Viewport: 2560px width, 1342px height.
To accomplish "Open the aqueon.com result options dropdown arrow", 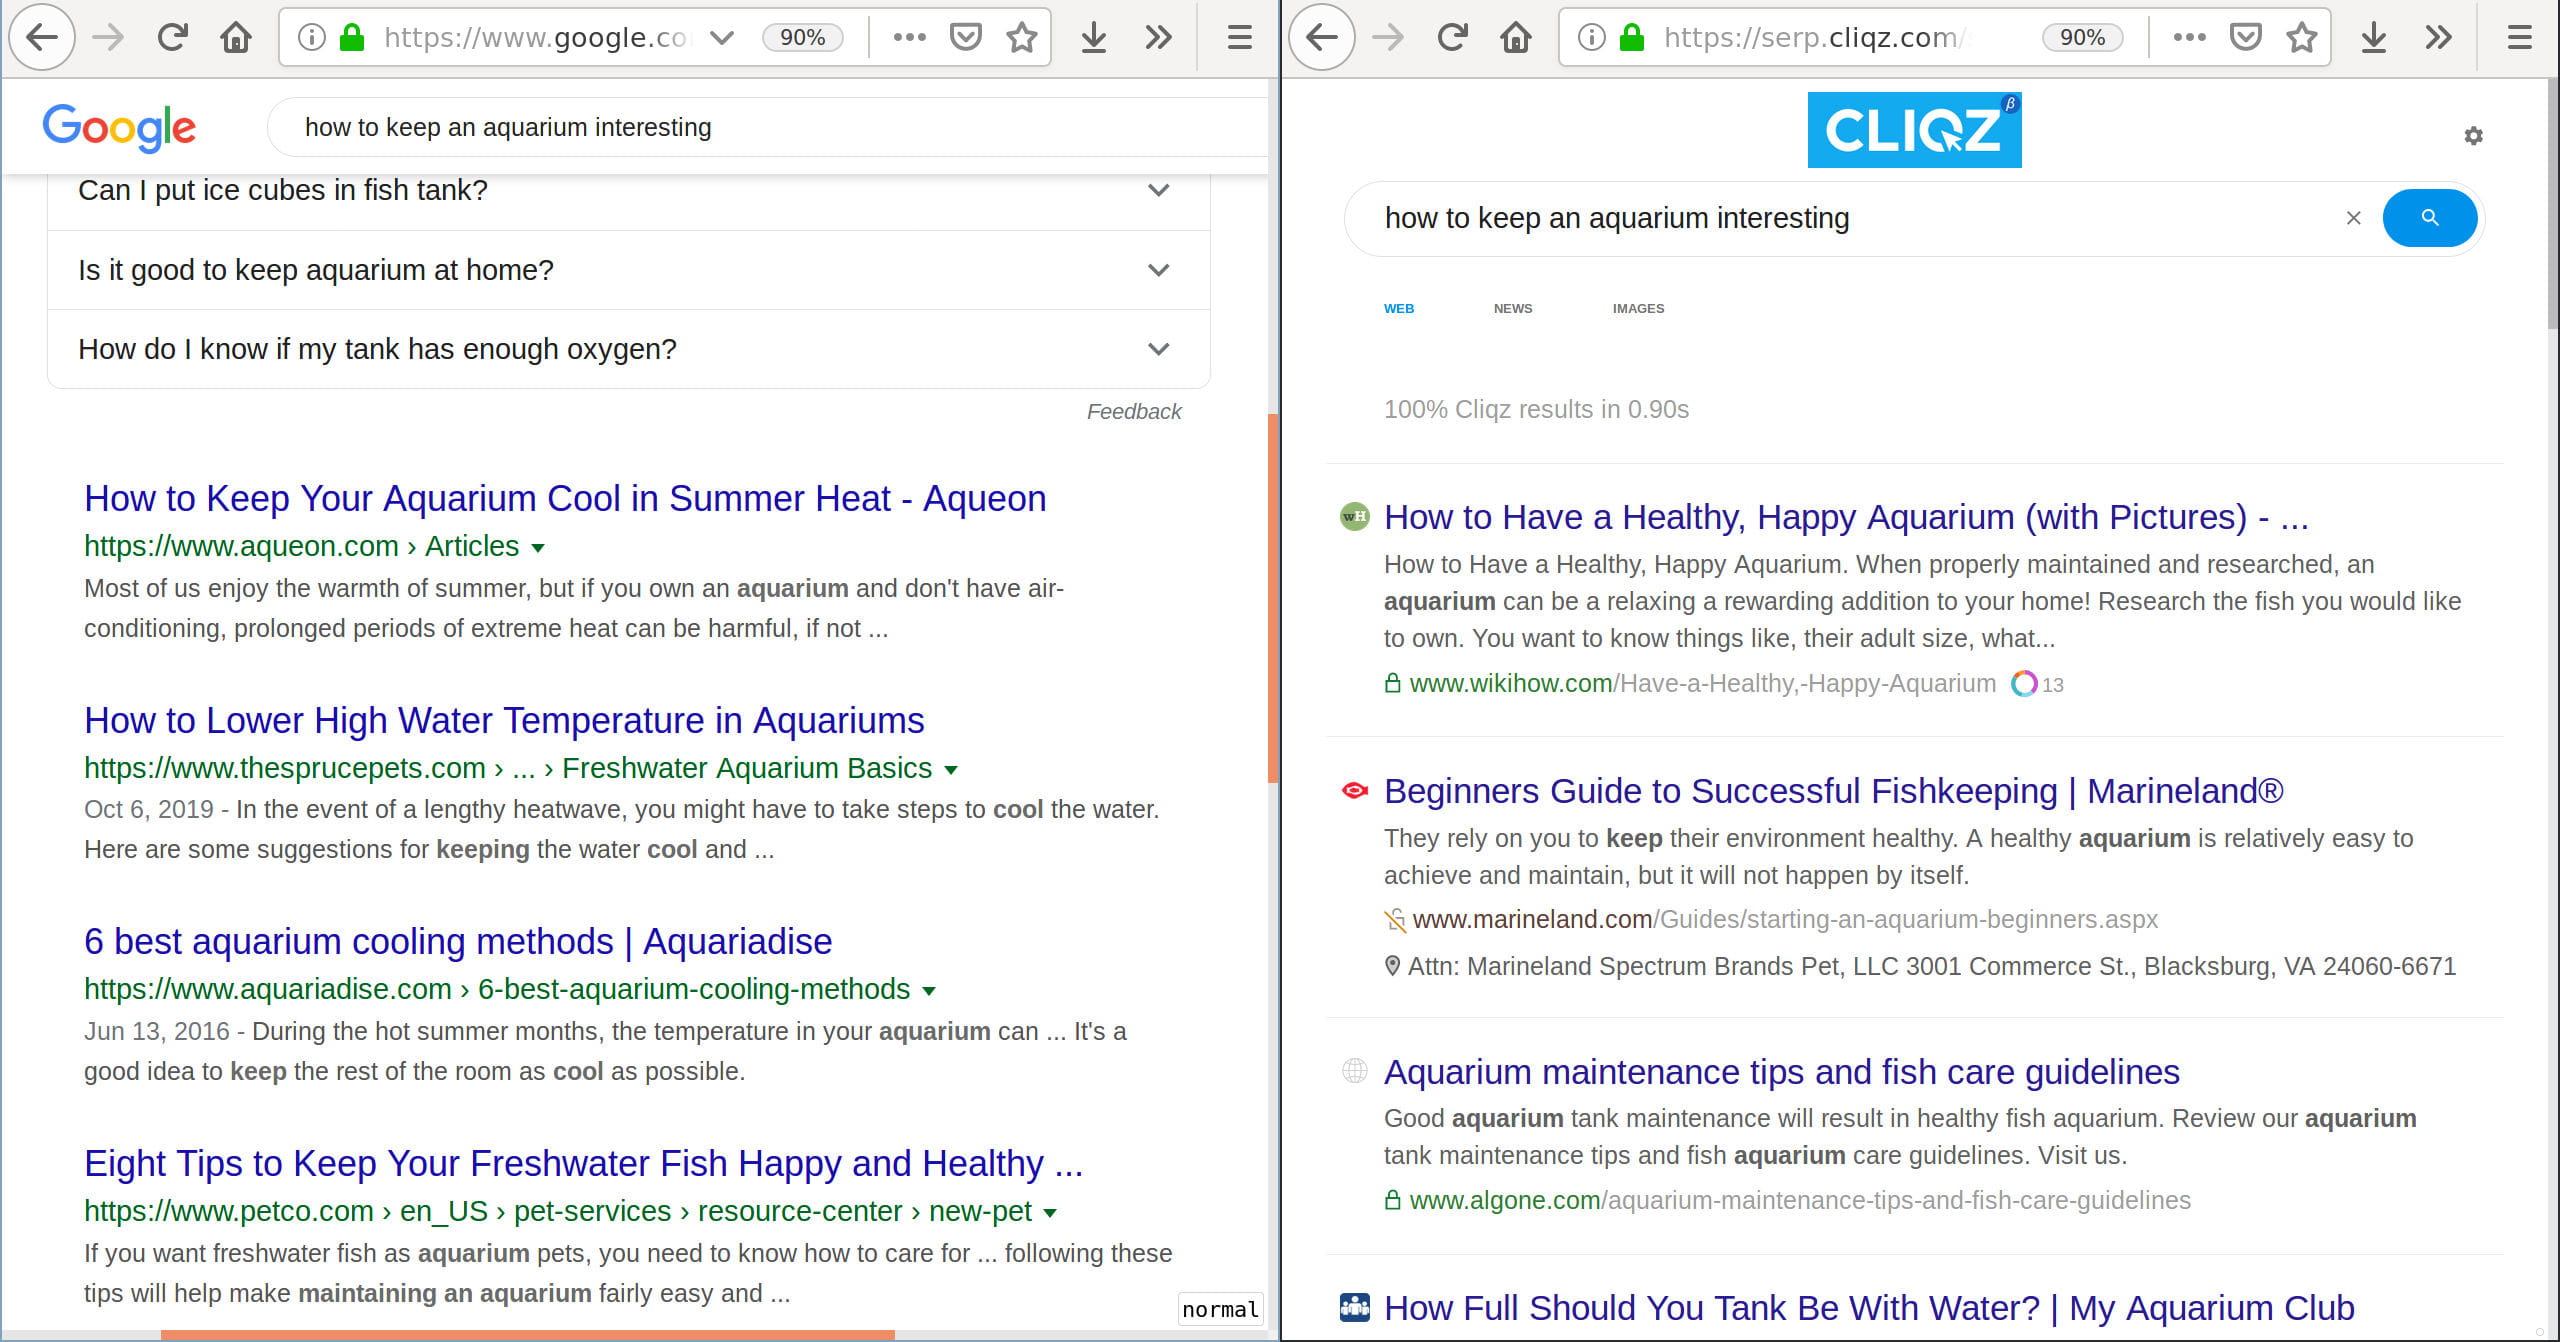I will [538, 548].
